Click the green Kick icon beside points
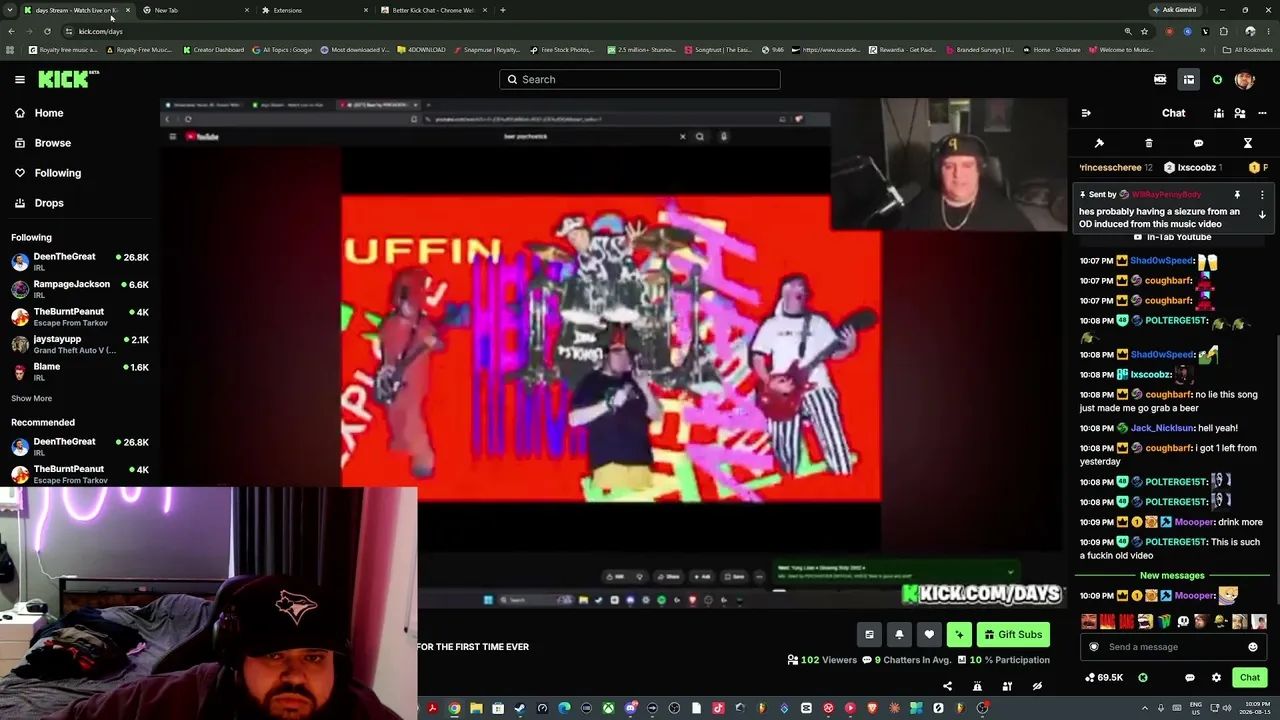 click(1143, 678)
